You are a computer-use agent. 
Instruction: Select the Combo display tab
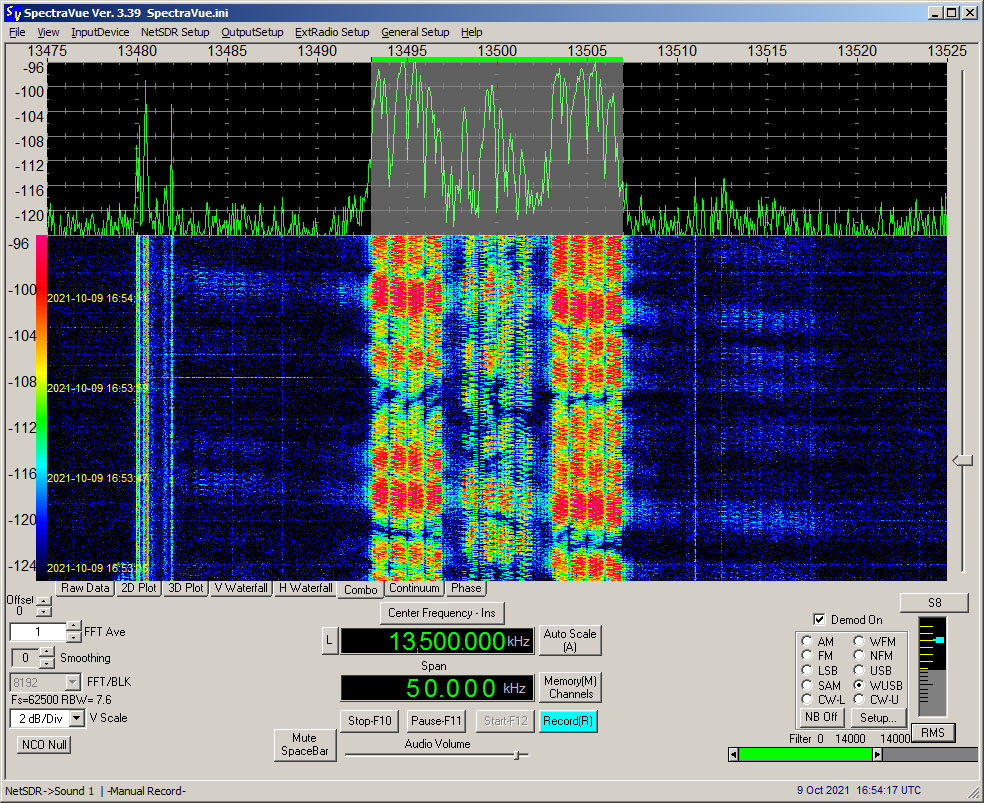(x=360, y=590)
